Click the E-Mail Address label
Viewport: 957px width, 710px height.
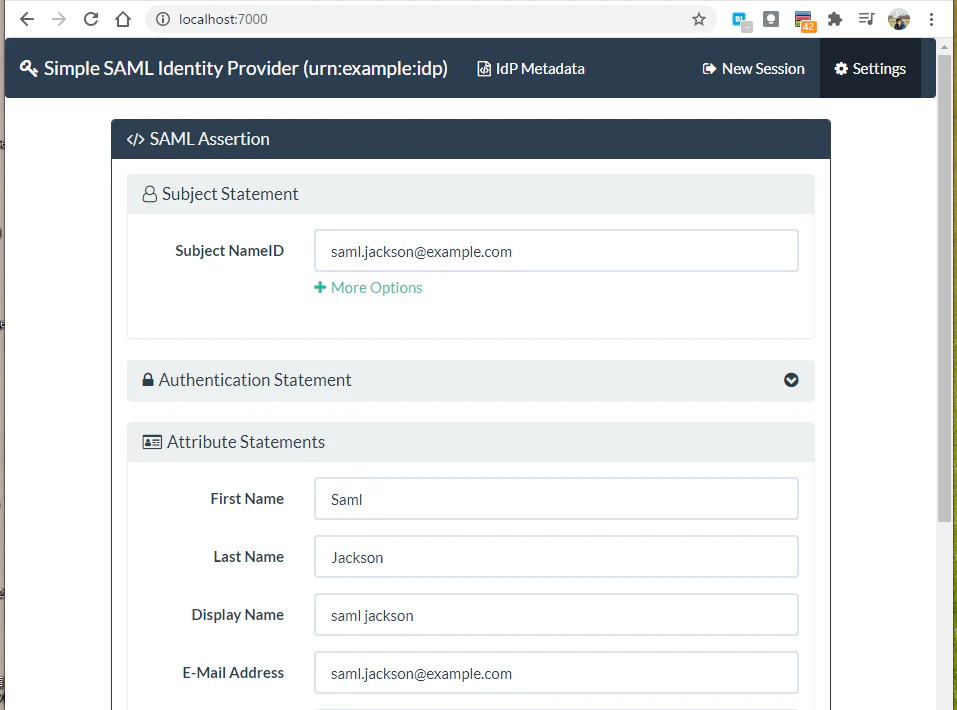(x=233, y=673)
